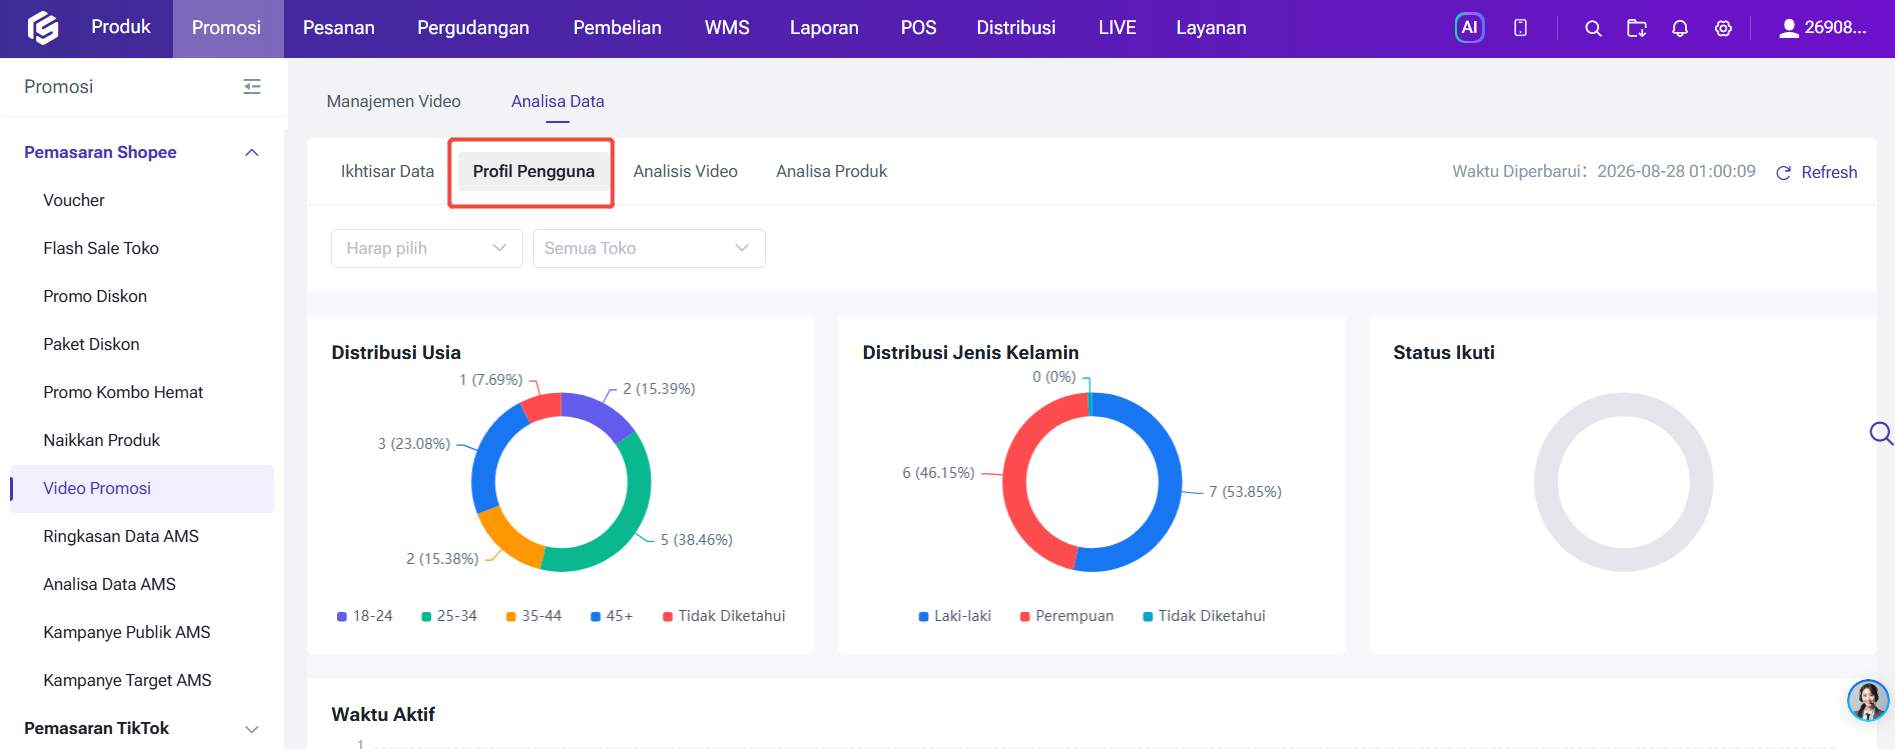Open the mobile device icon
1895x749 pixels.
point(1520,28)
